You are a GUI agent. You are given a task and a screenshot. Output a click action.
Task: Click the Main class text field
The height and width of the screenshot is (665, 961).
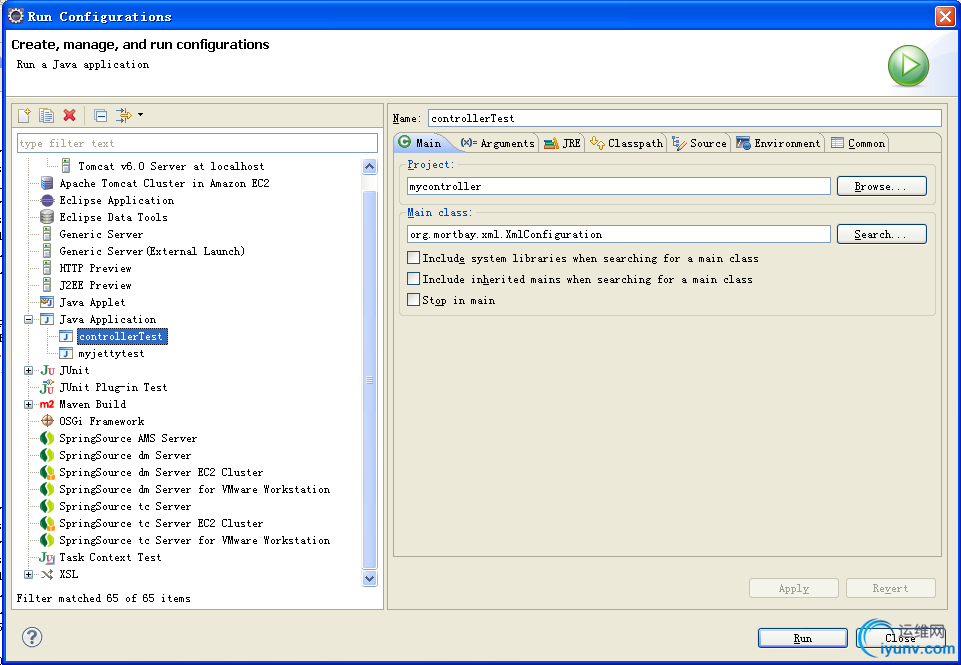pyautogui.click(x=618, y=234)
